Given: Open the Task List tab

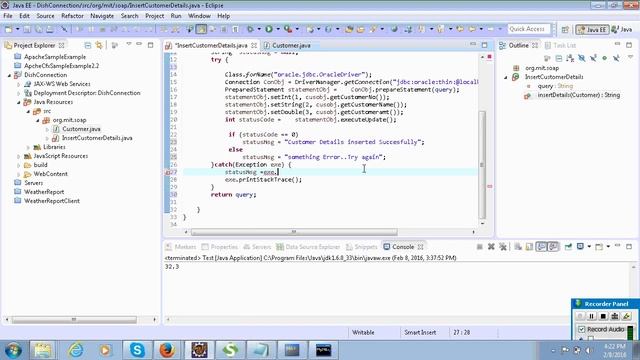Looking at the screenshot, I should (560, 45).
